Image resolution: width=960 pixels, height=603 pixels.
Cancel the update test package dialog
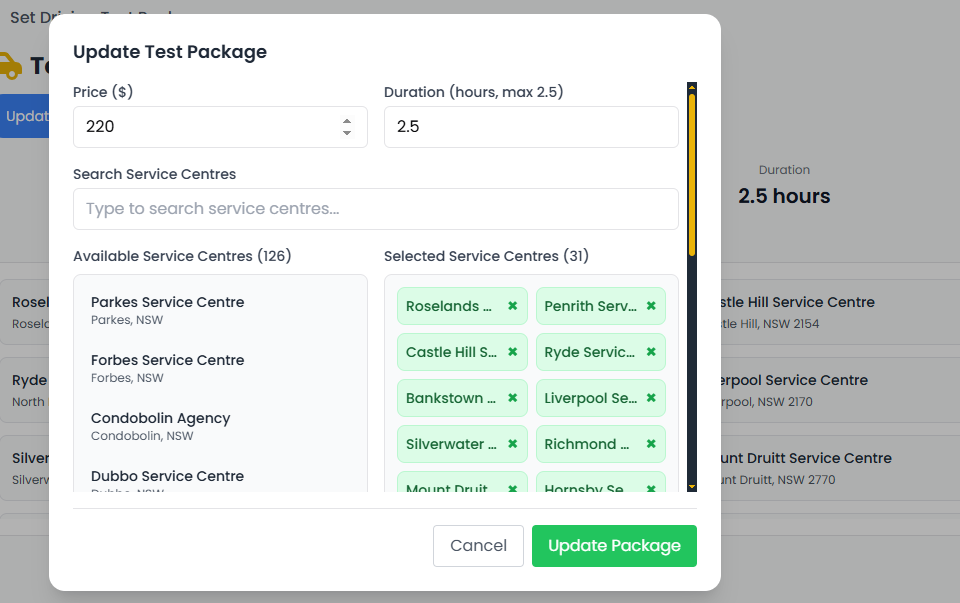pos(478,546)
